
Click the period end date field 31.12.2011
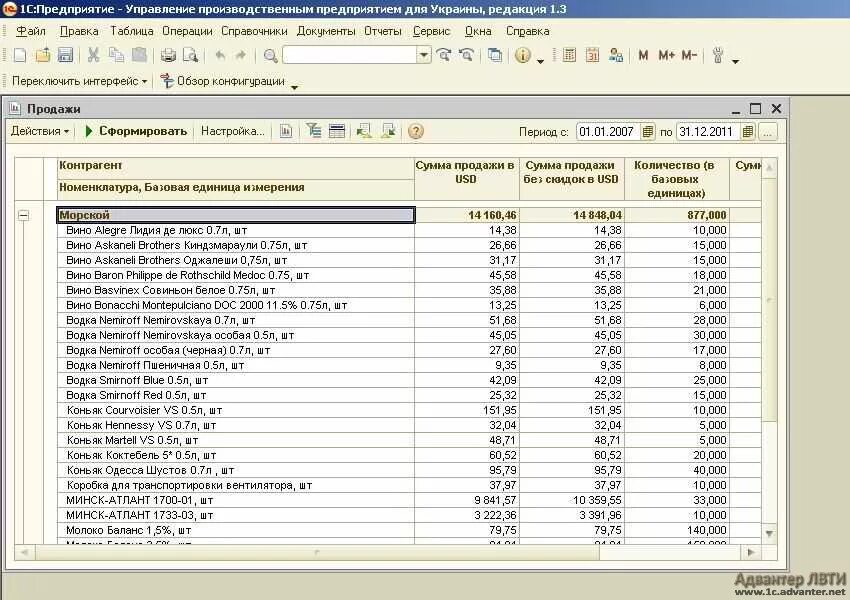708,132
